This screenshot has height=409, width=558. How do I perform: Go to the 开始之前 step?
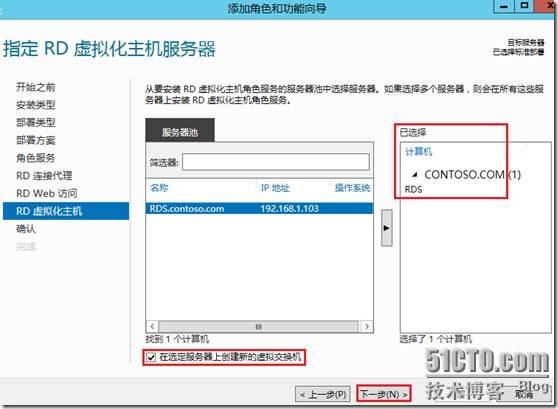[36, 87]
